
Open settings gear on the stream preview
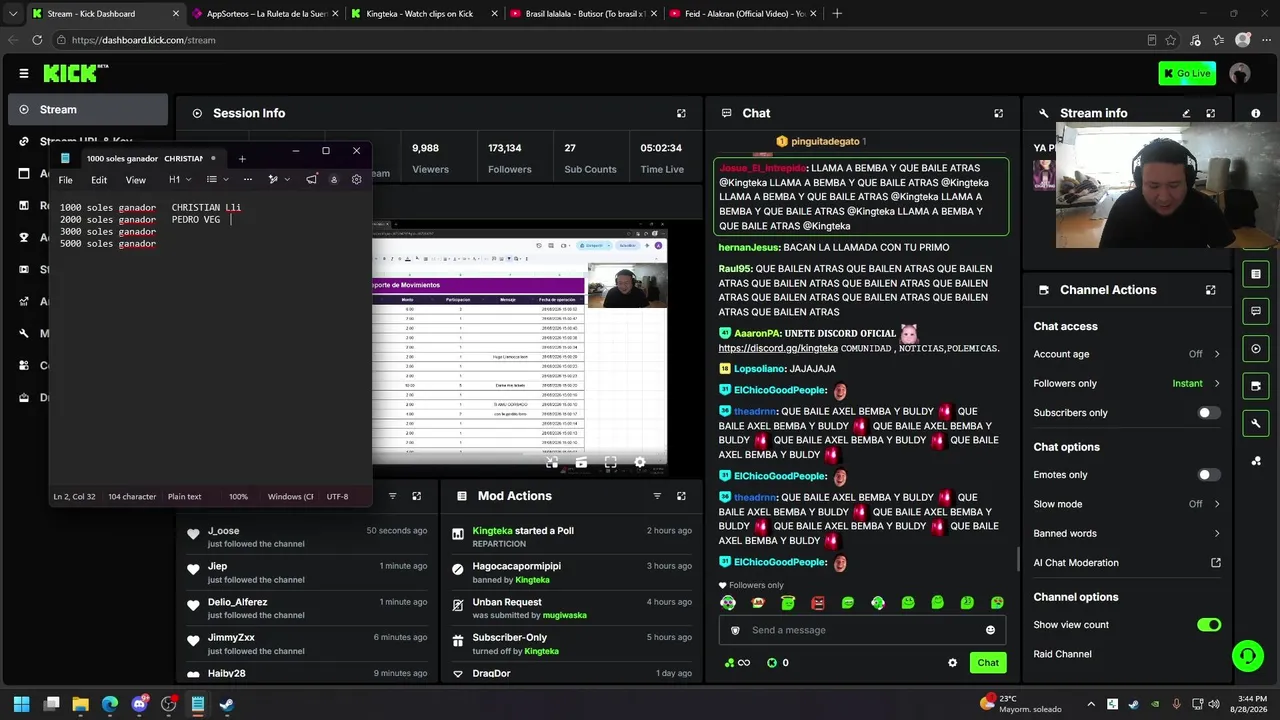click(640, 463)
